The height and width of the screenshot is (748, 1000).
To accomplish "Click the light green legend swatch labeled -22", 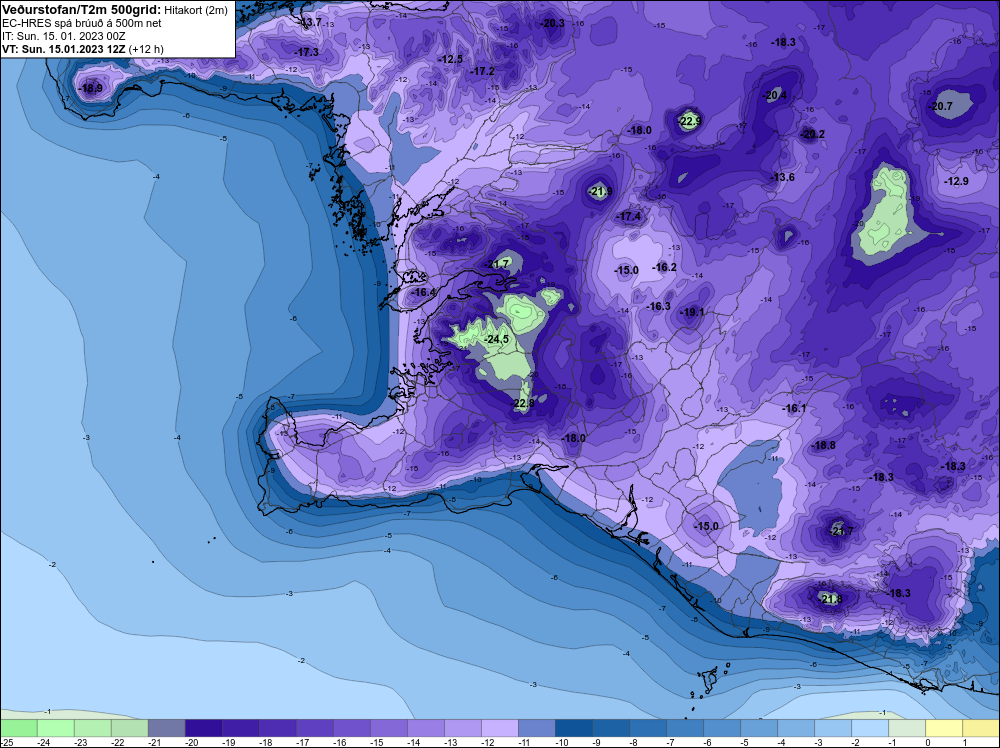I will pyautogui.click(x=129, y=728).
